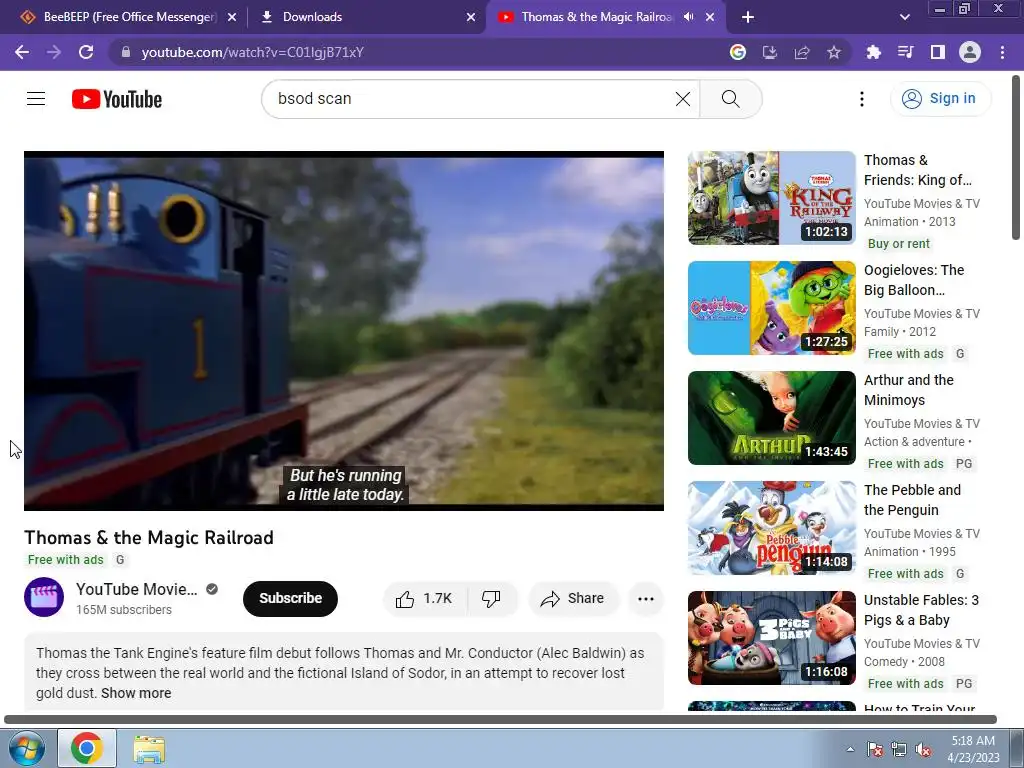Open the YouTube hamburger guide menu
This screenshot has height=768, width=1024.
tap(36, 99)
